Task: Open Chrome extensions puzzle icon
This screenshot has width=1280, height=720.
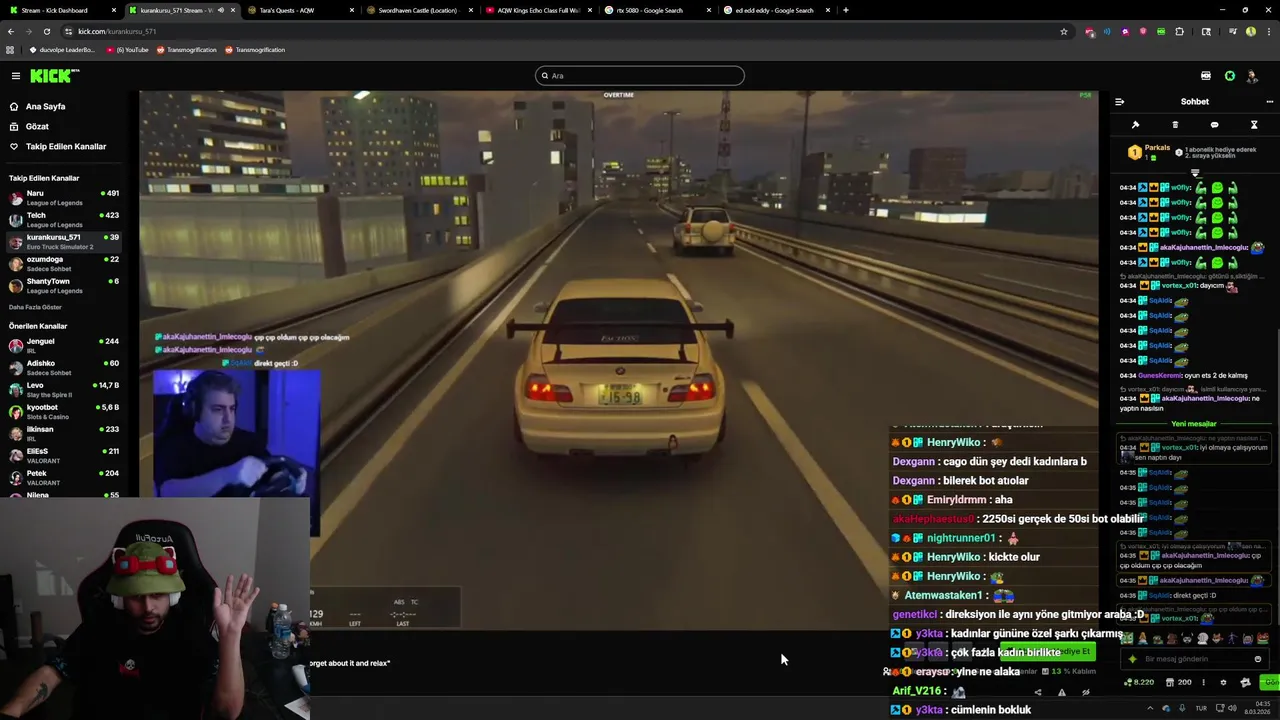Action: (1179, 31)
